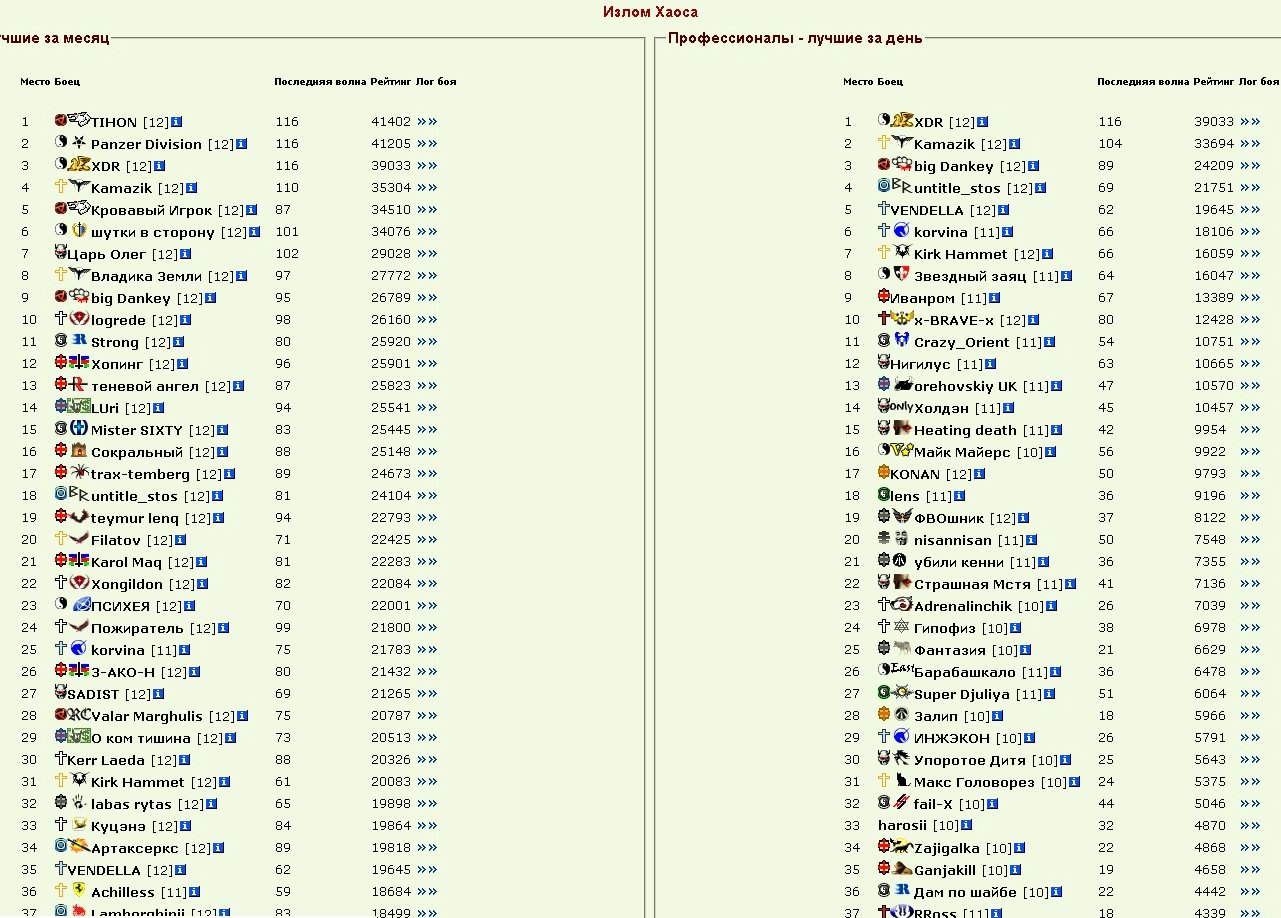Select player Макс Головорез
This screenshot has width=1281, height=918.
click(x=974, y=782)
